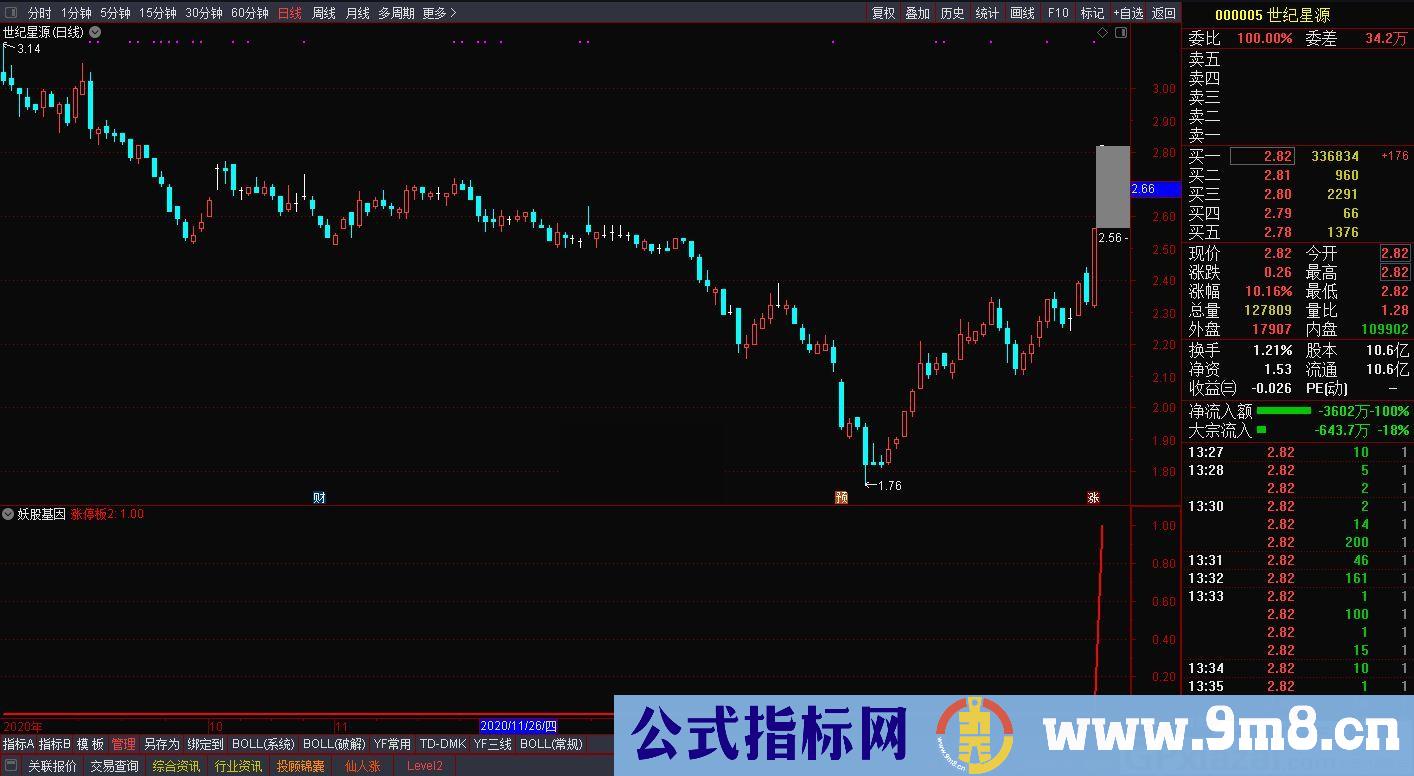The height and width of the screenshot is (776, 1414).
Task: Select the 15分钟 period
Action: tap(158, 13)
